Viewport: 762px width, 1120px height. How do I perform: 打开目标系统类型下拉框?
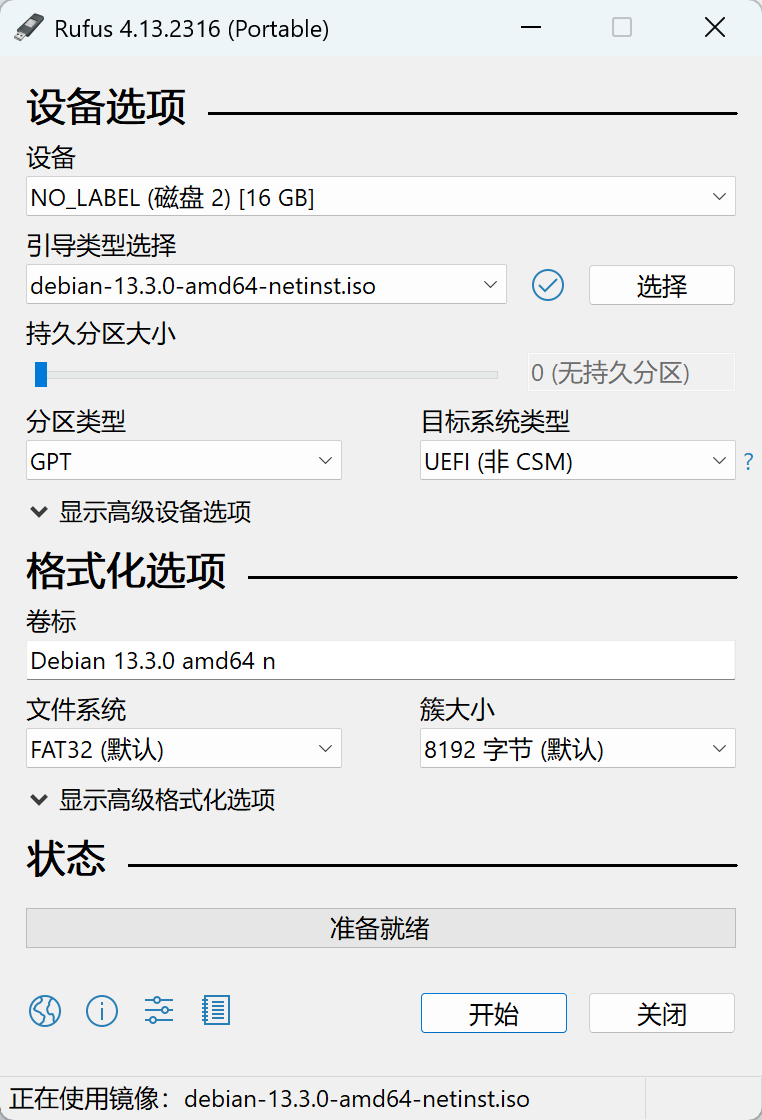577,461
